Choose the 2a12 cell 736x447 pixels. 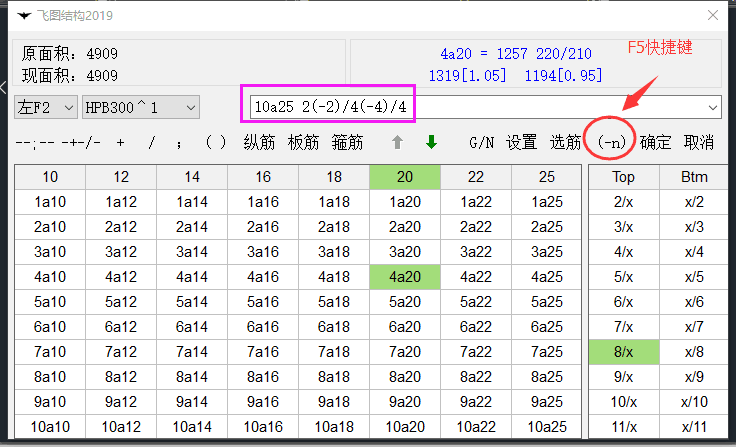pos(121,227)
